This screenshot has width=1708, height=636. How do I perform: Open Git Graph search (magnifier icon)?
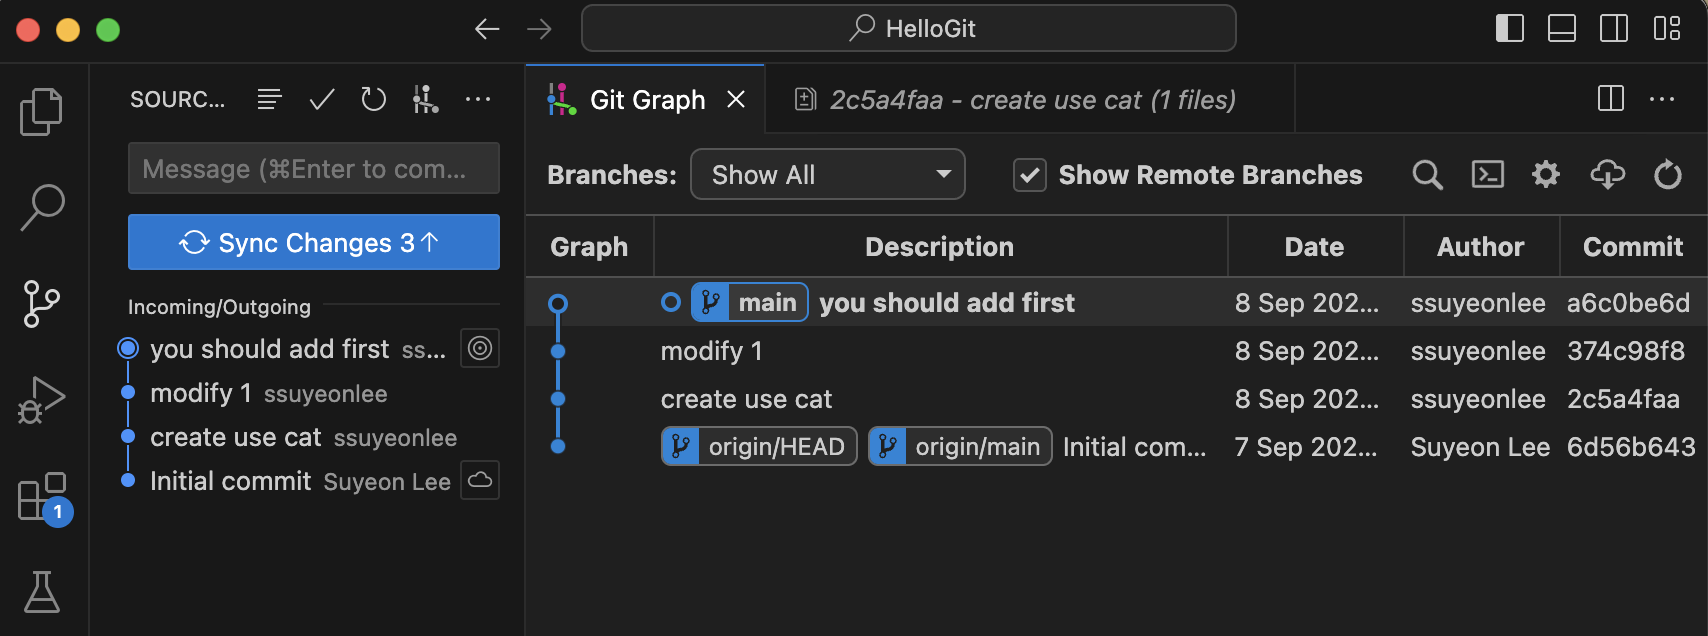pyautogui.click(x=1427, y=175)
